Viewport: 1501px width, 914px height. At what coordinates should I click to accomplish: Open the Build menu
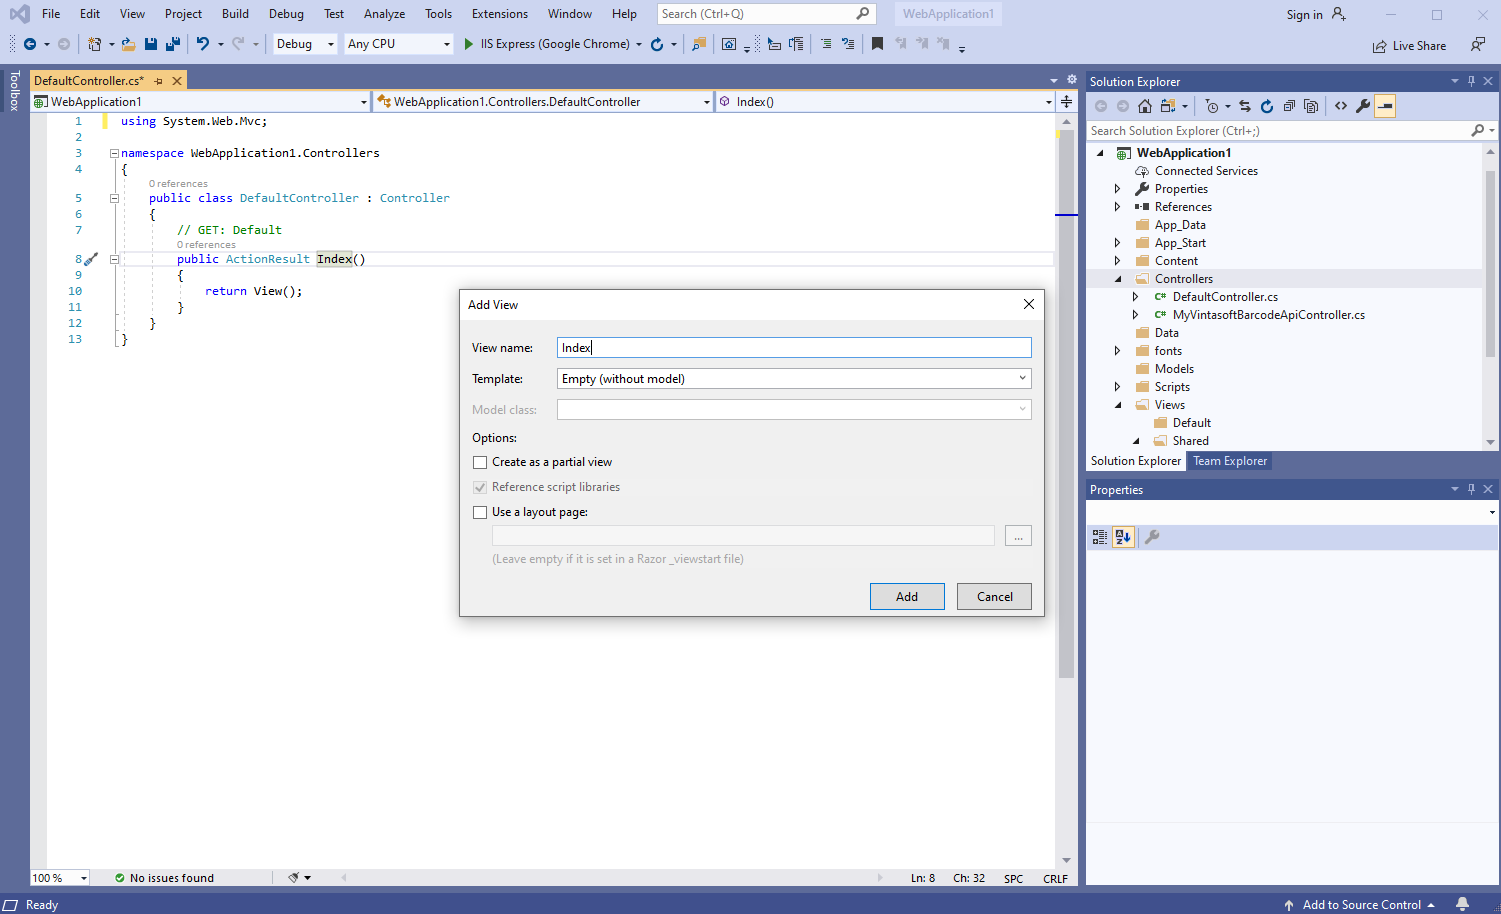coord(235,14)
